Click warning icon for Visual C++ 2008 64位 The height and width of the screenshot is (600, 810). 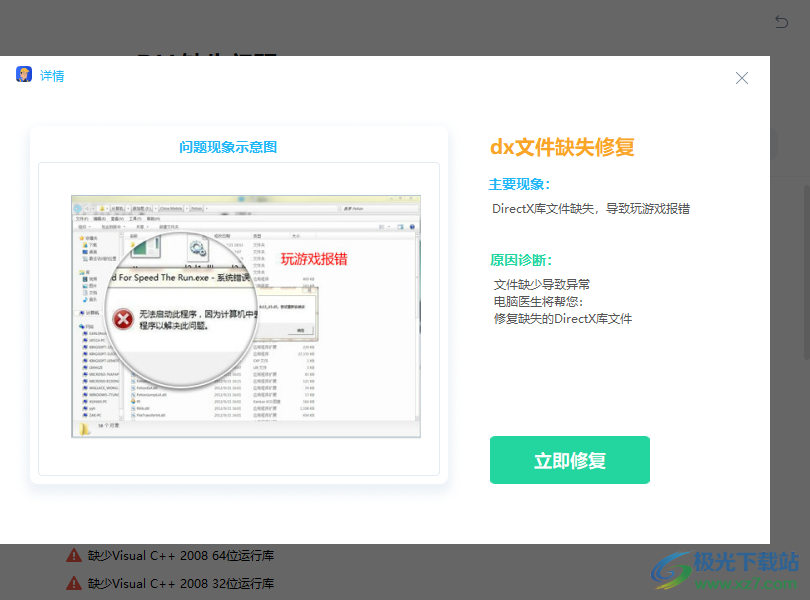(x=74, y=555)
